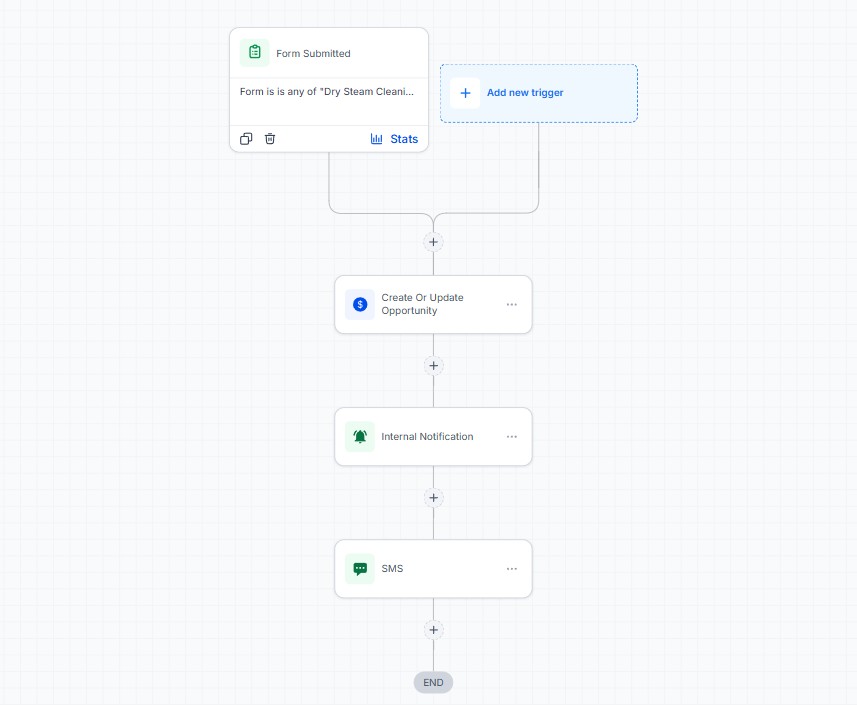Click the END node
The width and height of the screenshot is (857, 705).
click(x=433, y=683)
